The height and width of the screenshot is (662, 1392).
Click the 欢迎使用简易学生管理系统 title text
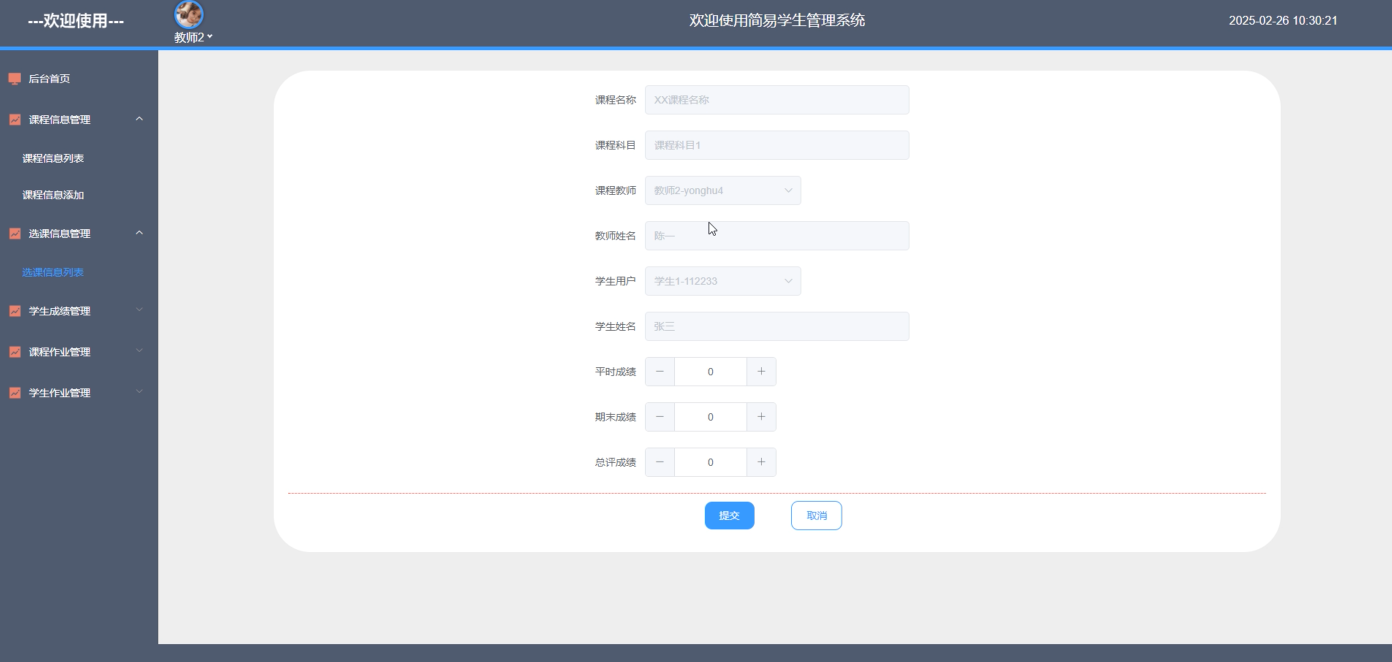[x=777, y=20]
